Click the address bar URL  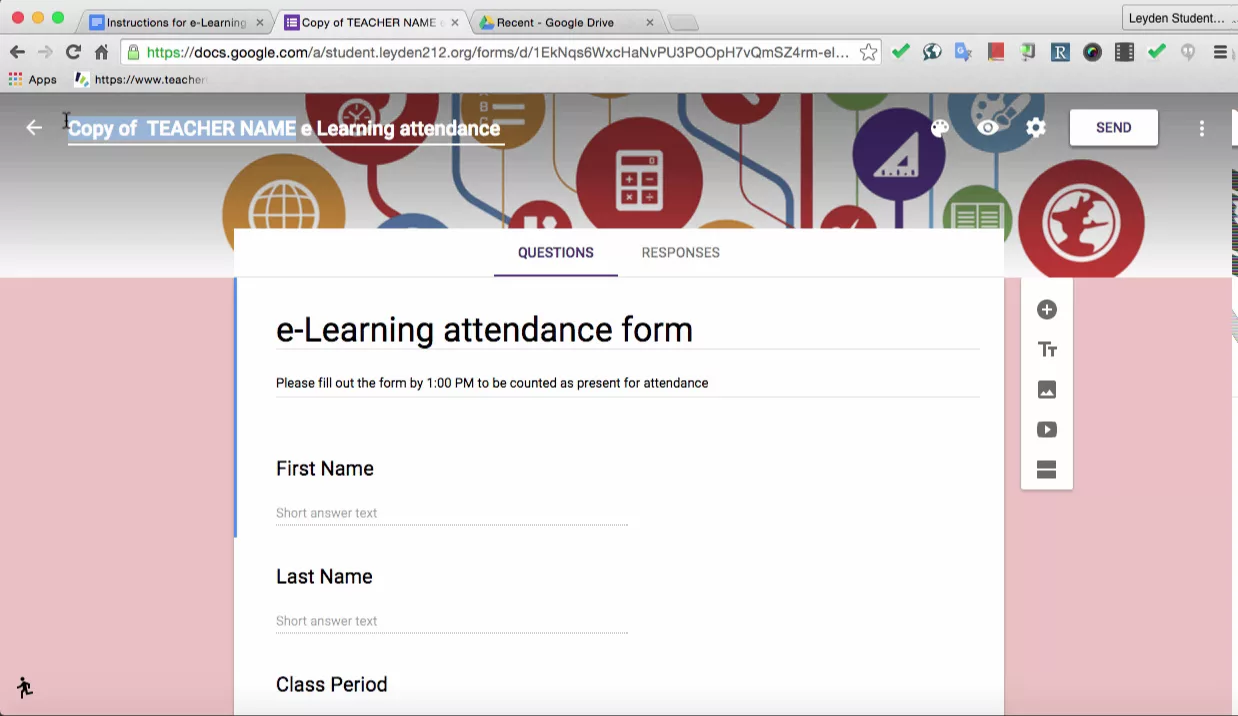pyautogui.click(x=498, y=52)
